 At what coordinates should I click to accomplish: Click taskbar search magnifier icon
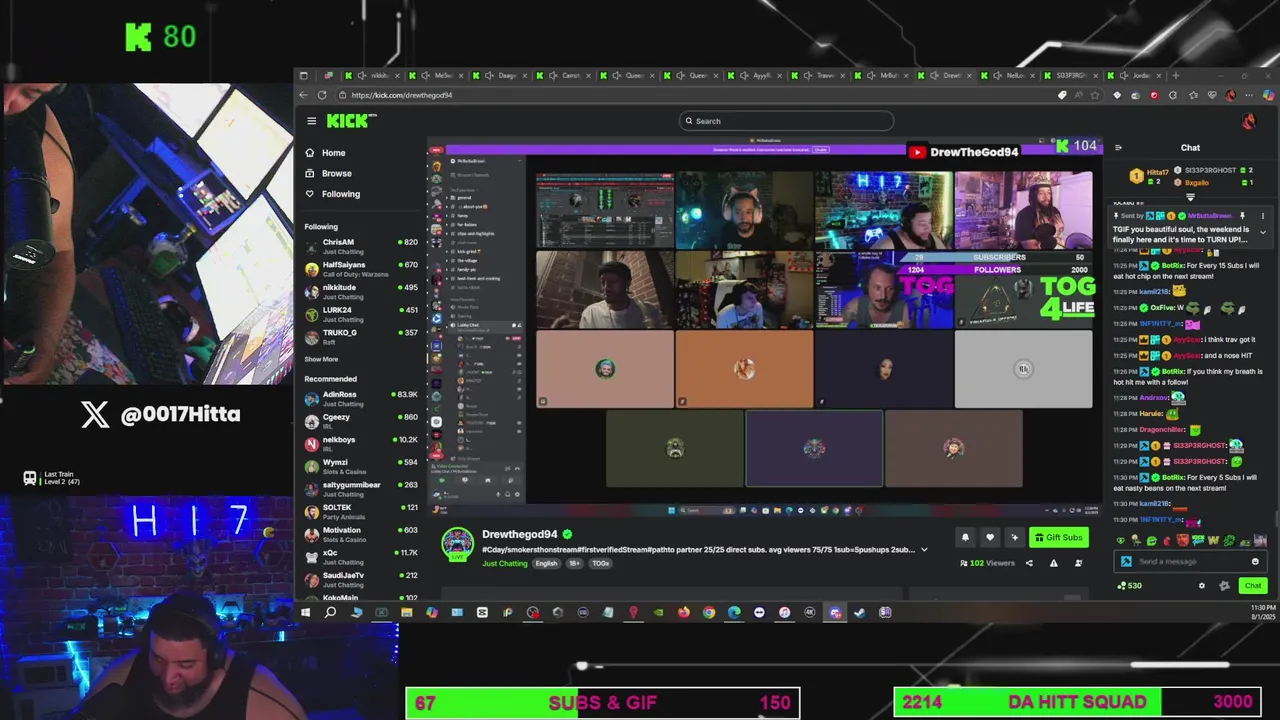pos(330,612)
